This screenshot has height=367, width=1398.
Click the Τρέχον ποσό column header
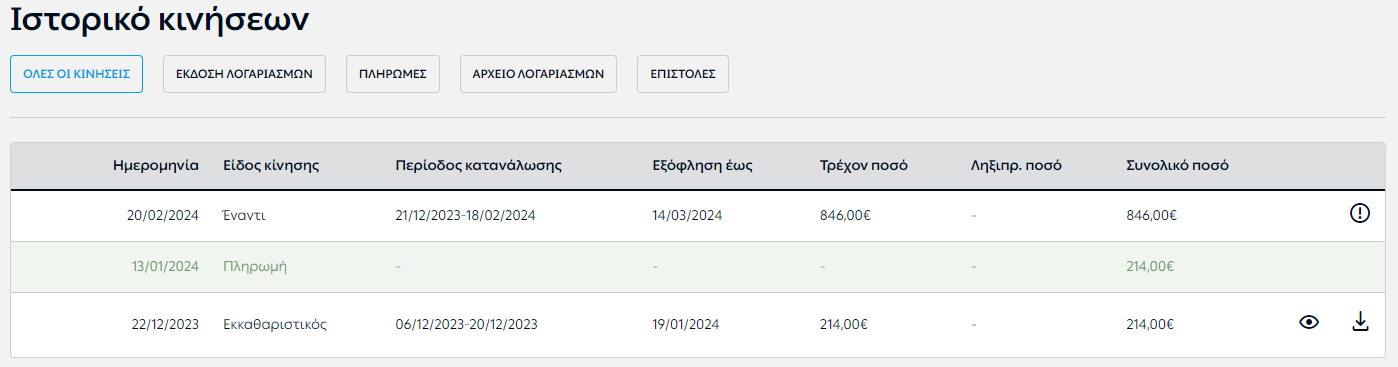[x=863, y=166]
